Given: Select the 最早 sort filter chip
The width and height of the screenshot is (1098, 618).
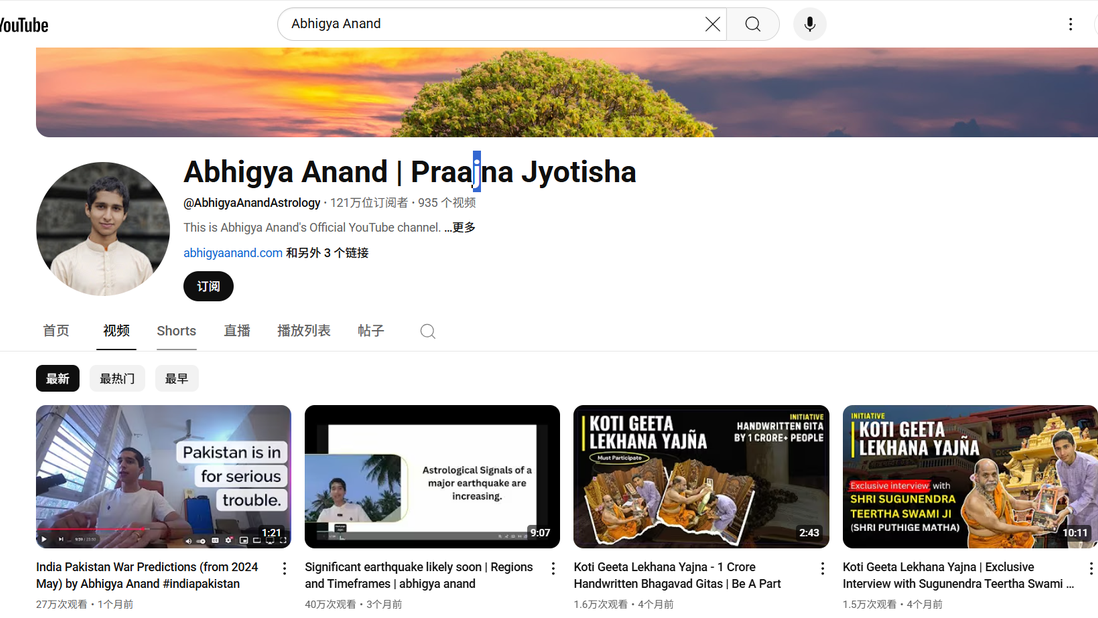Looking at the screenshot, I should point(176,378).
